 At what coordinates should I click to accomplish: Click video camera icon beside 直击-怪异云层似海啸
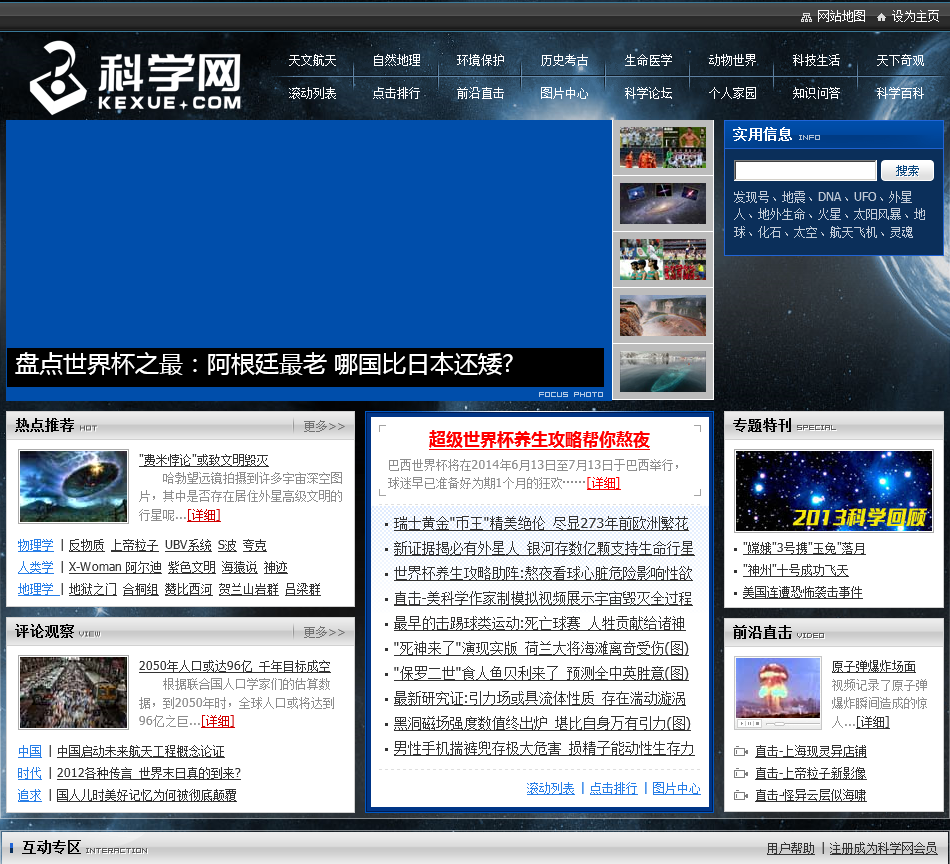[740, 795]
